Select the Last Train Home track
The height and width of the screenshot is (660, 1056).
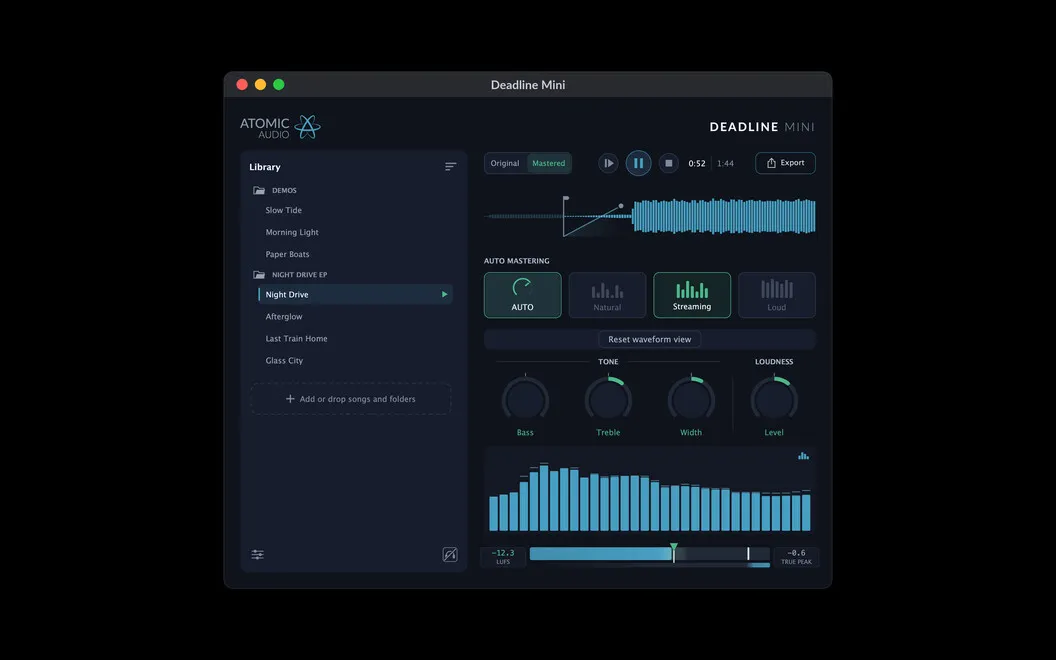pos(296,339)
